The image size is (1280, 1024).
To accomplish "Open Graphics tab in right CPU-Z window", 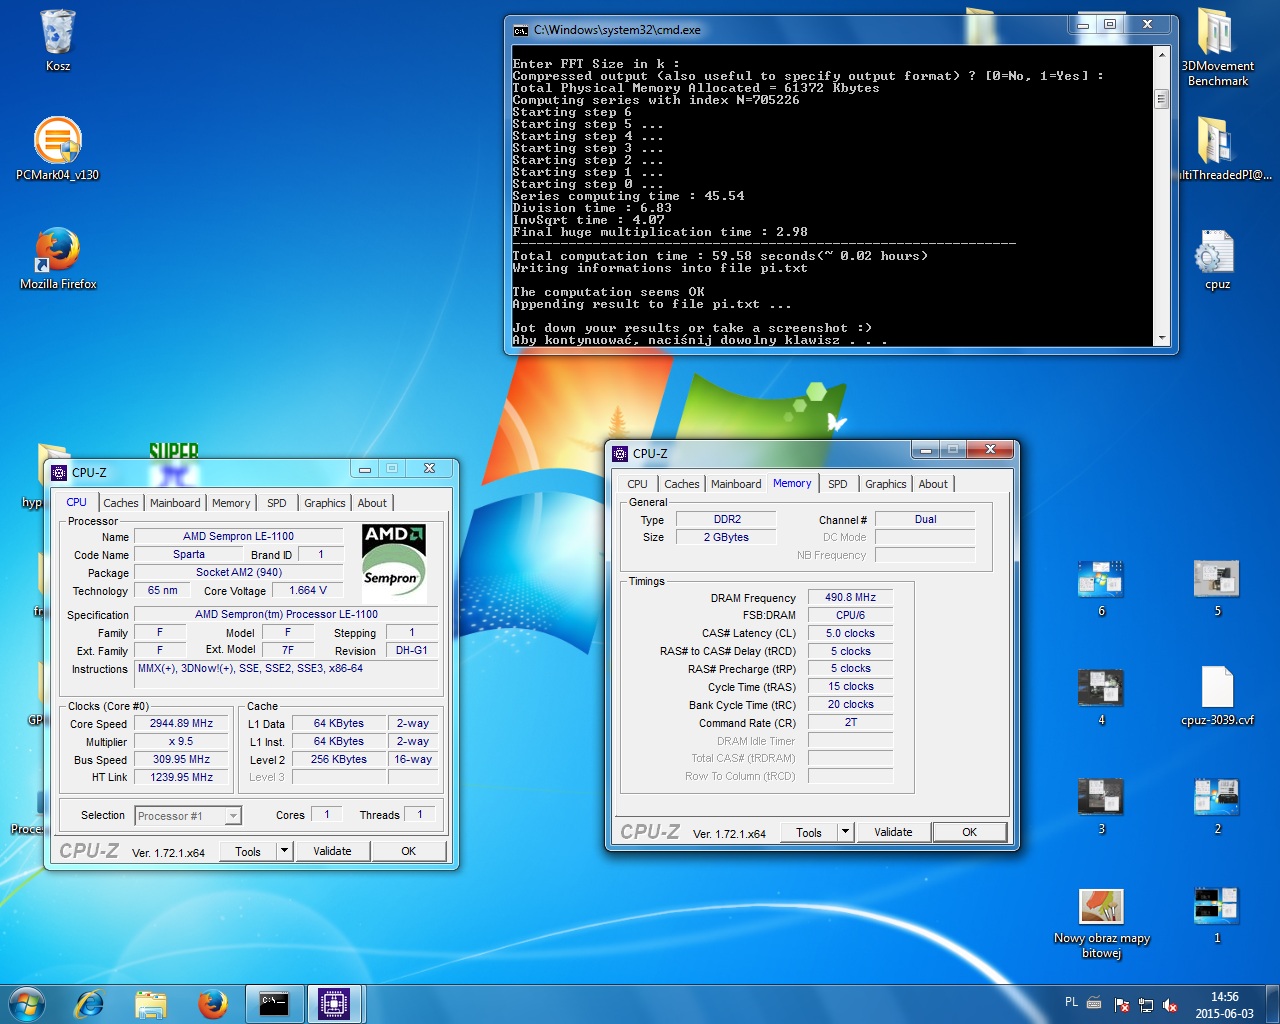I will click(886, 484).
